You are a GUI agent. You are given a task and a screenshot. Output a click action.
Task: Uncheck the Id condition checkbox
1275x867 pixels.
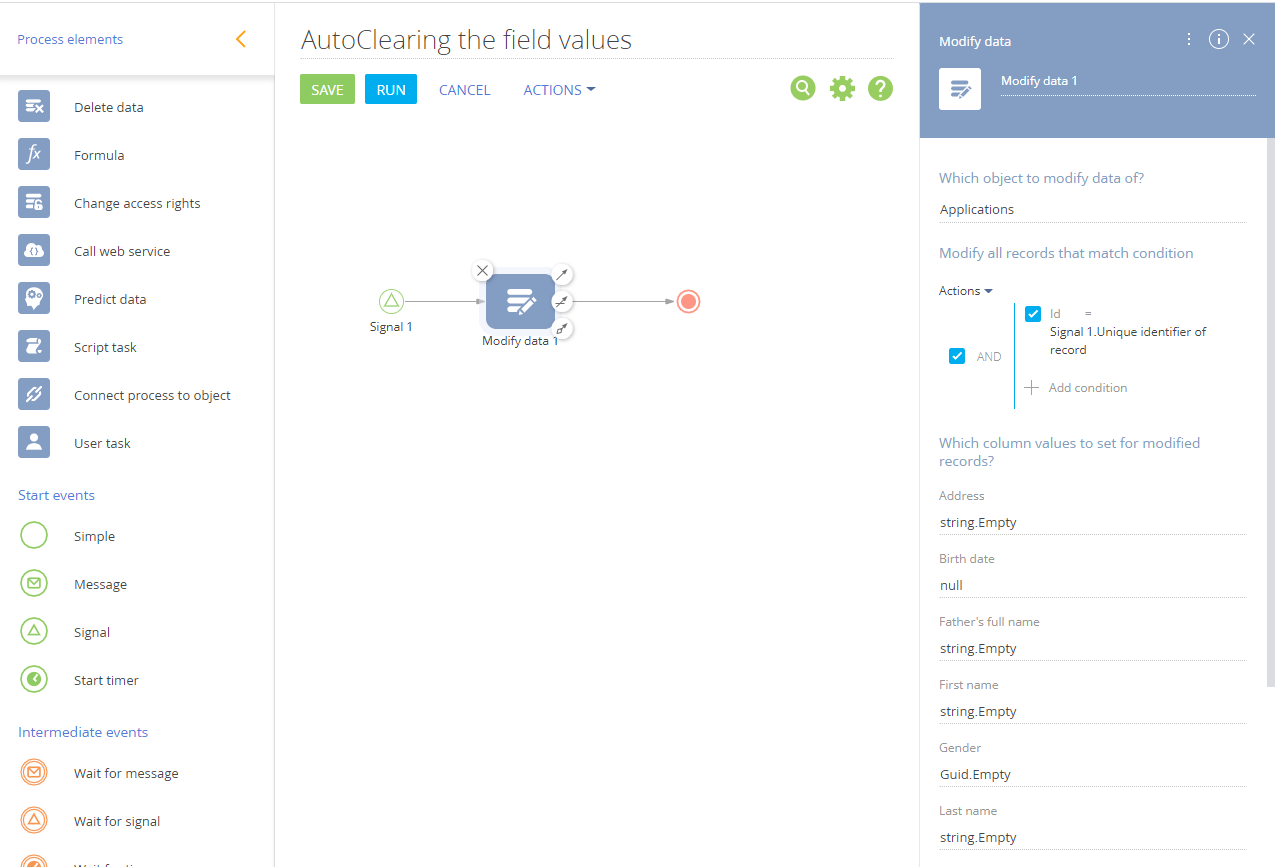[1033, 314]
